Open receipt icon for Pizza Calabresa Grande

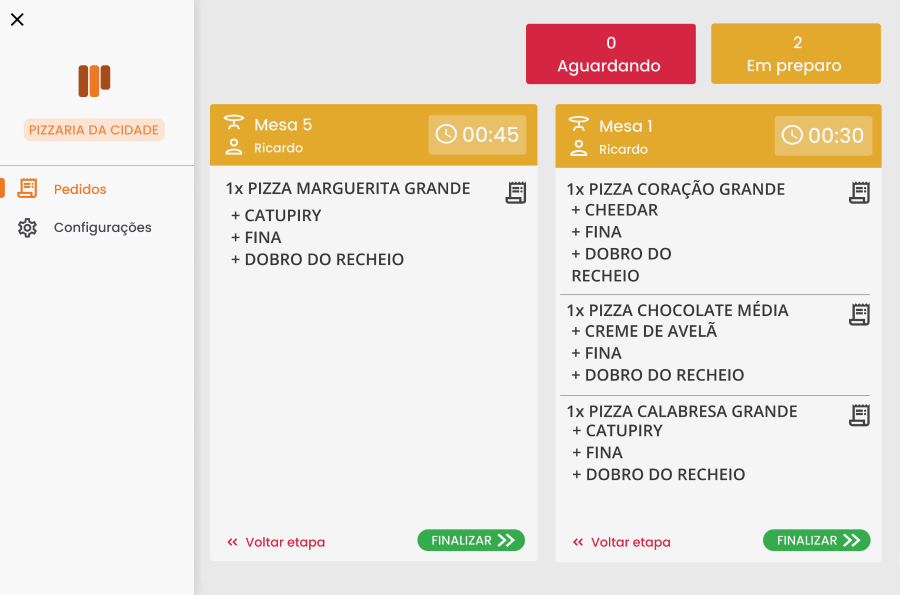pos(859,415)
